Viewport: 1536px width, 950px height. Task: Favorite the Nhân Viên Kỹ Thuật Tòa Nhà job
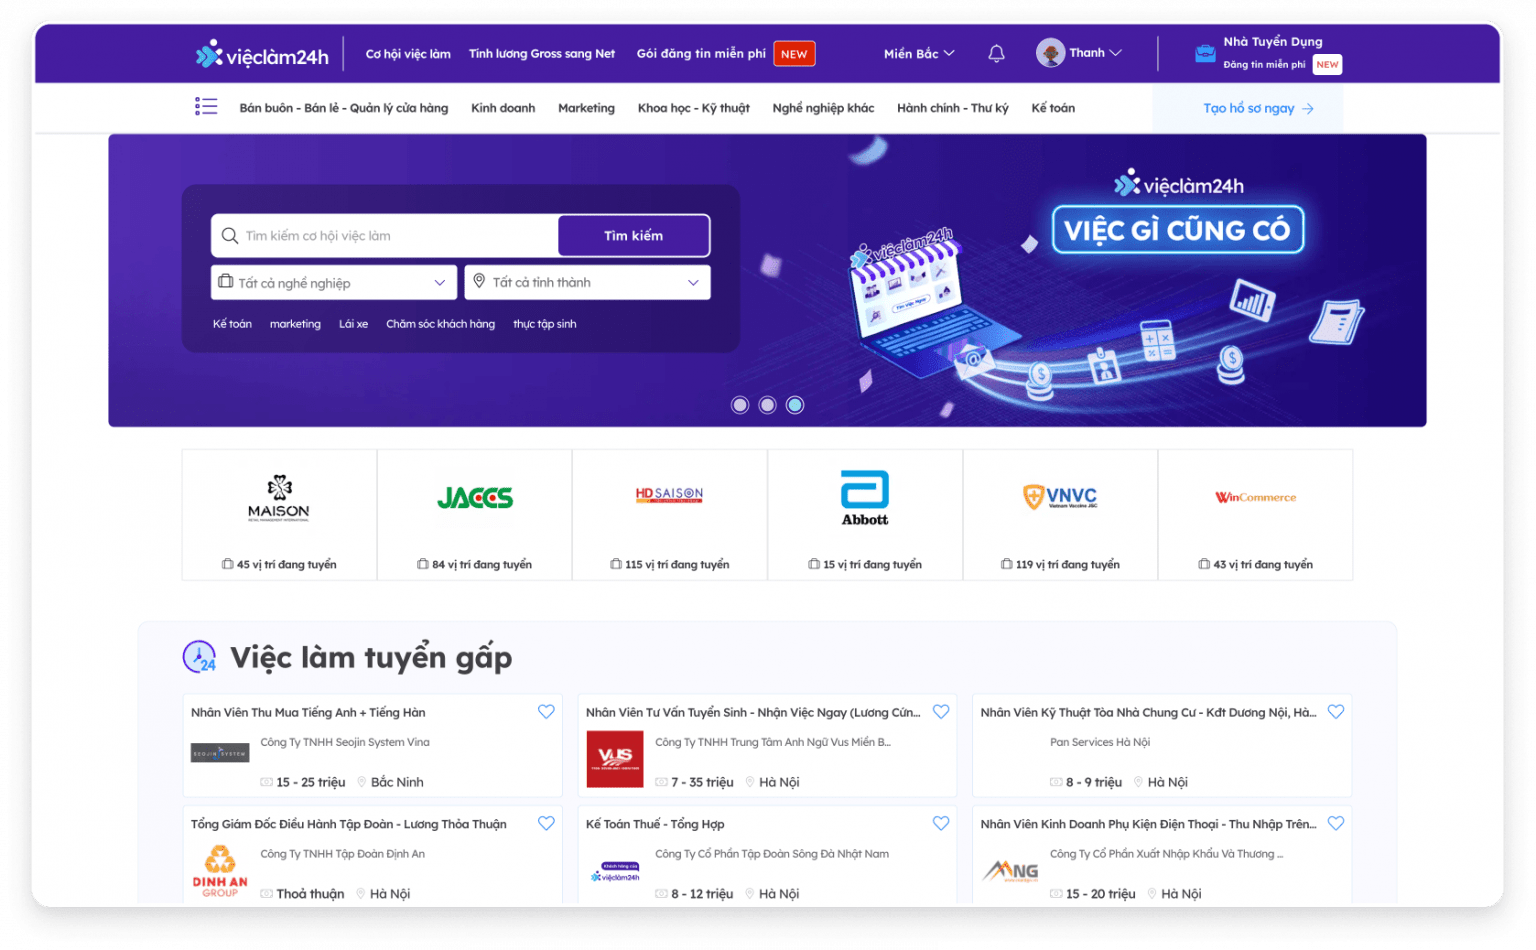coord(1336,712)
